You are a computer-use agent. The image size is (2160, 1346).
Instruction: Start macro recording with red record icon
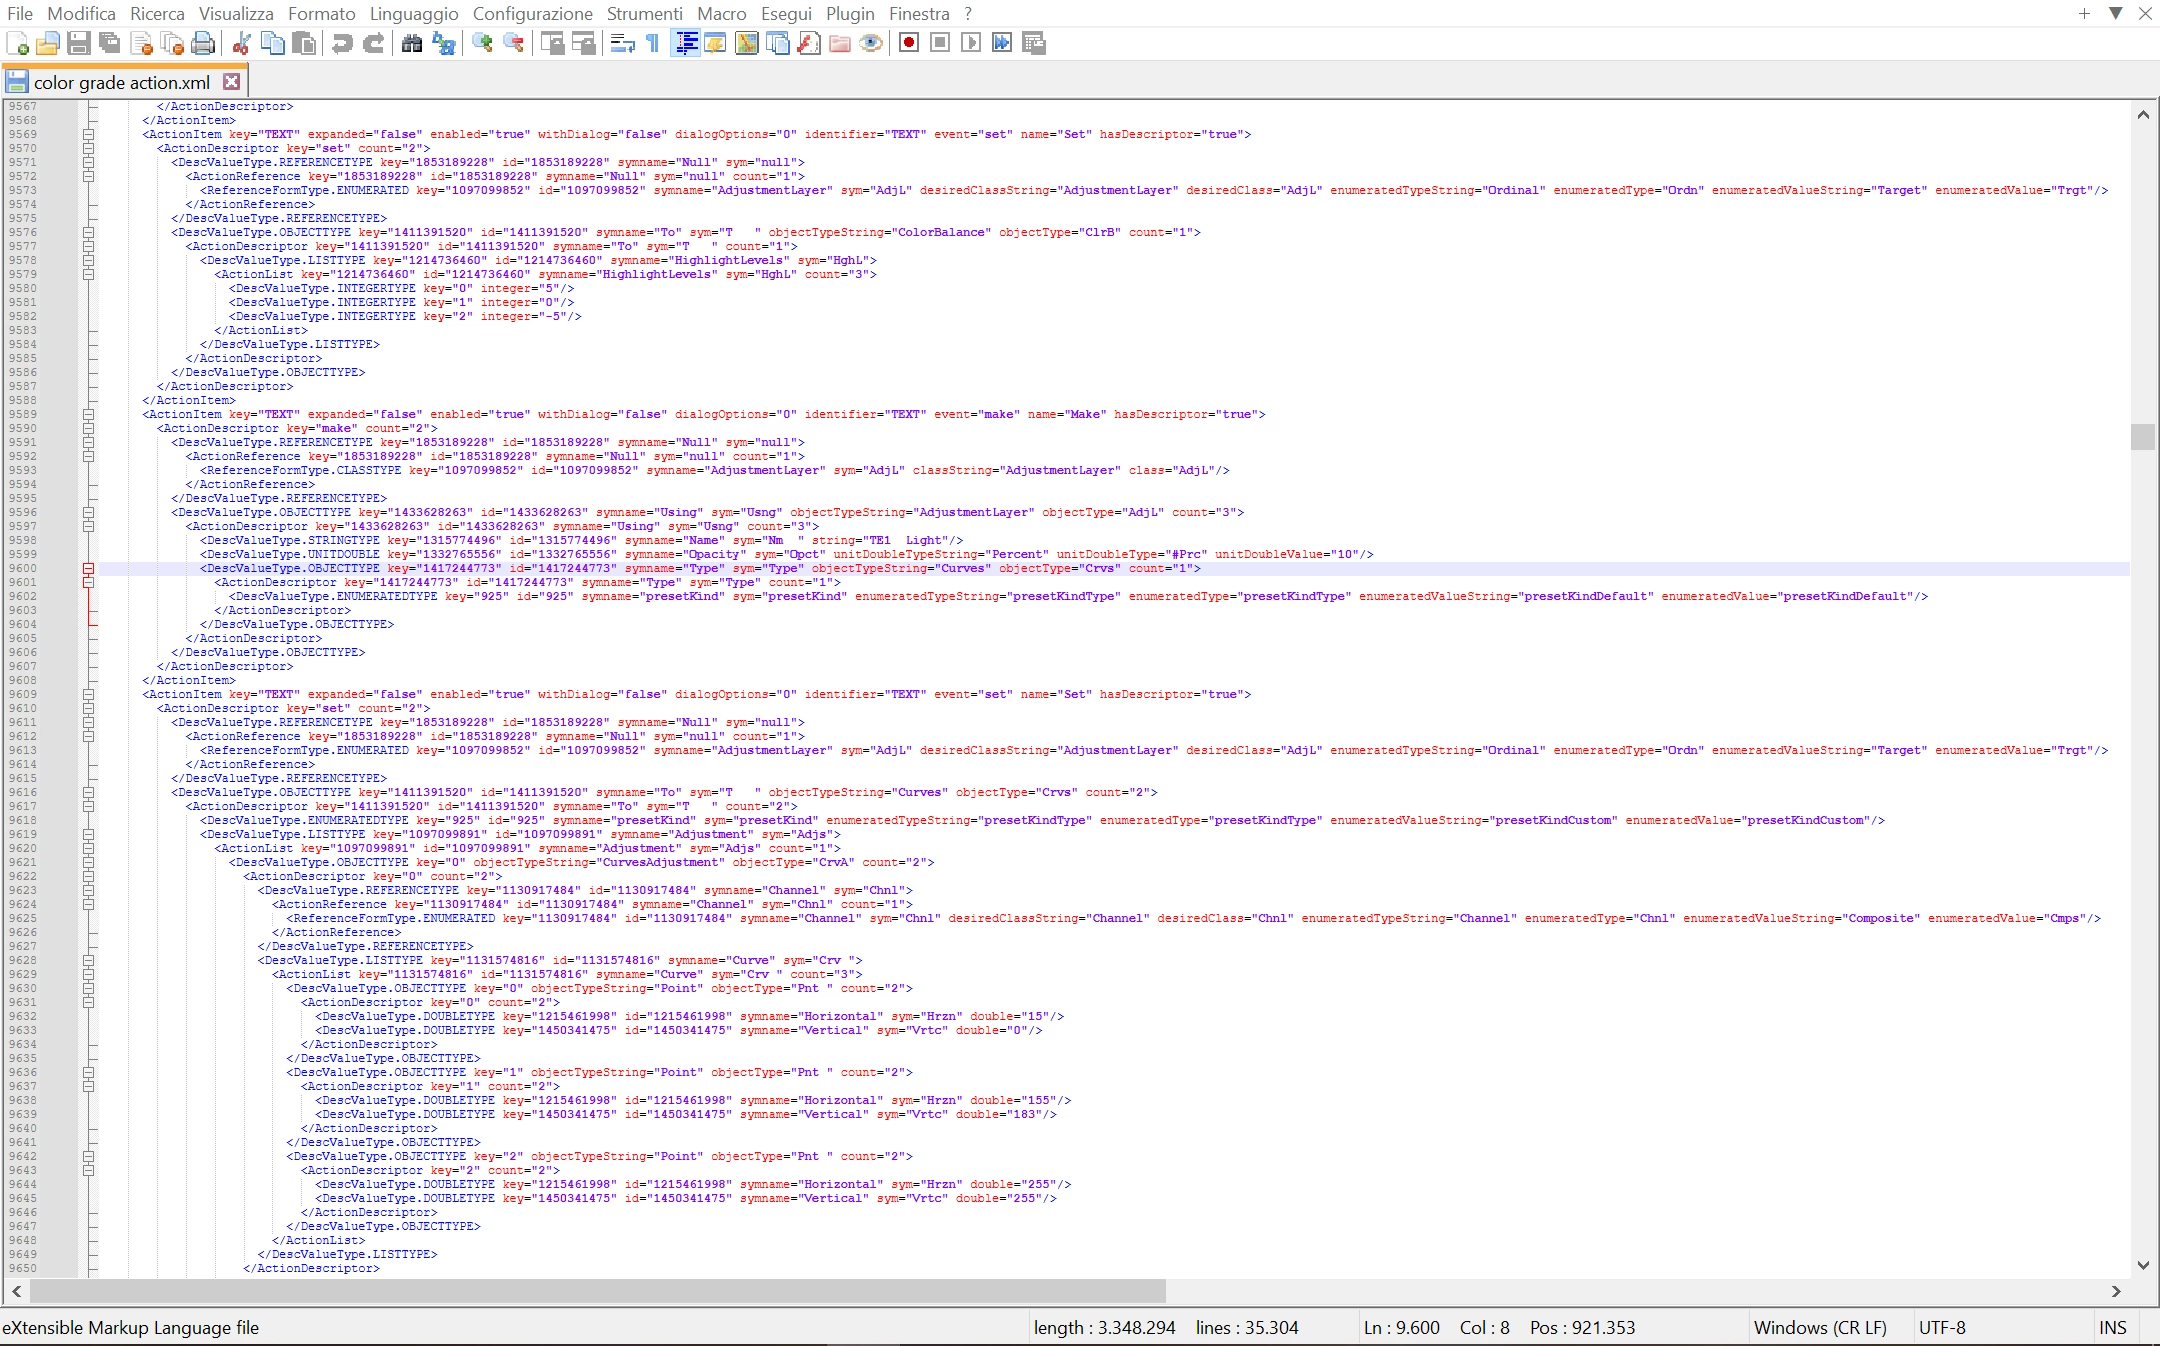point(909,43)
